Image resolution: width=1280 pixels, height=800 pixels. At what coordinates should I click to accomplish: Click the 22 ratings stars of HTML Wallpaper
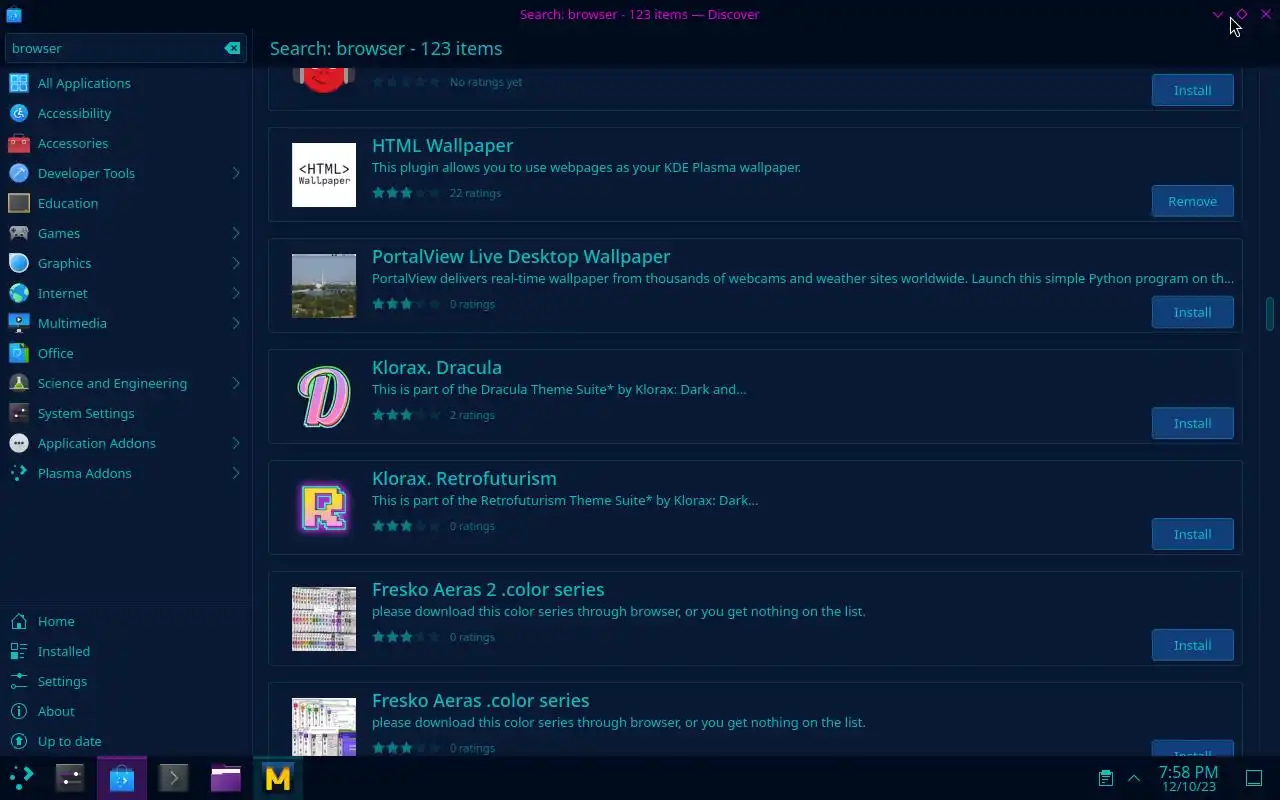405,193
